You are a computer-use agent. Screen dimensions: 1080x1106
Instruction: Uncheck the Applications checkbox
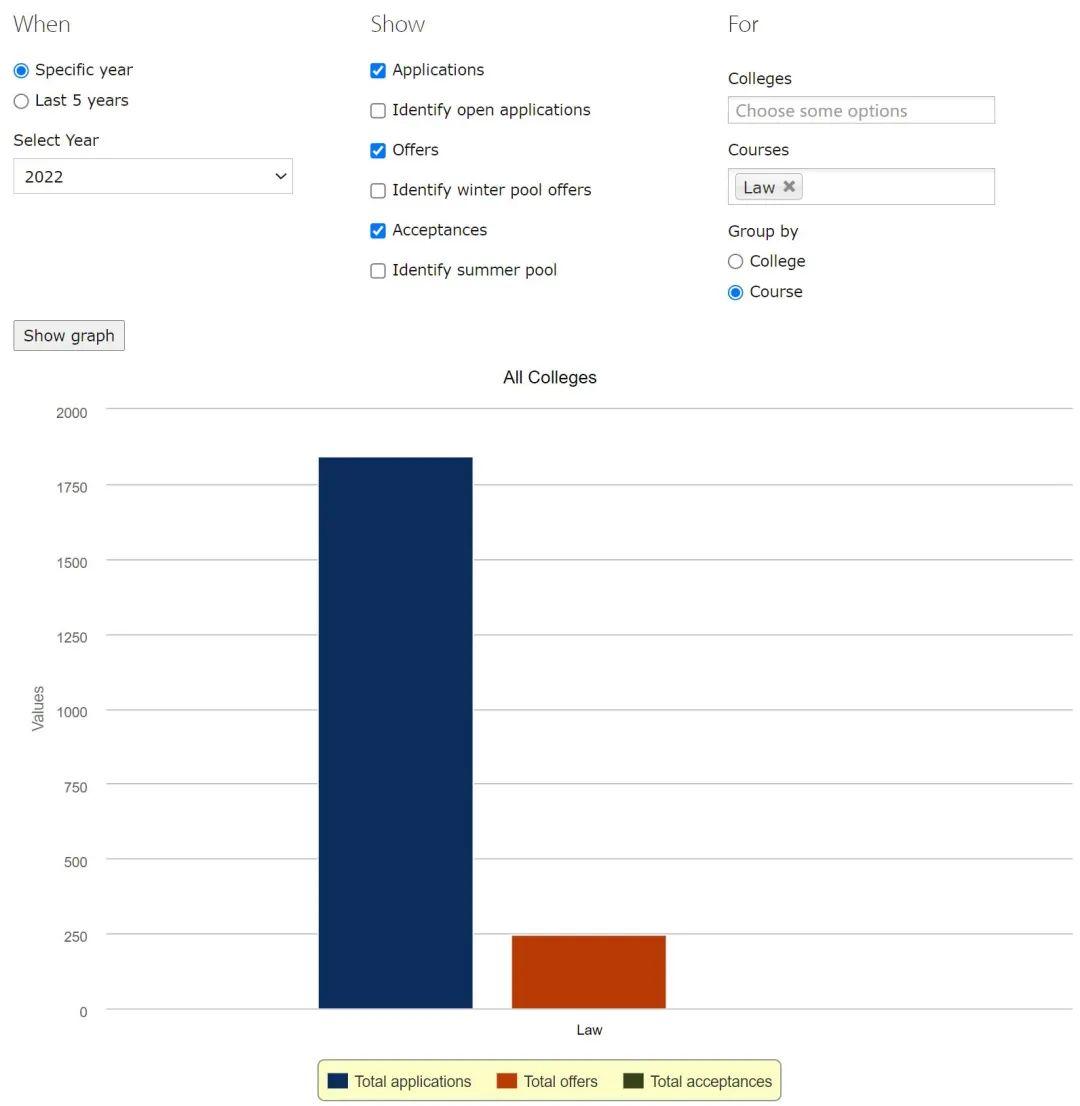[378, 71]
